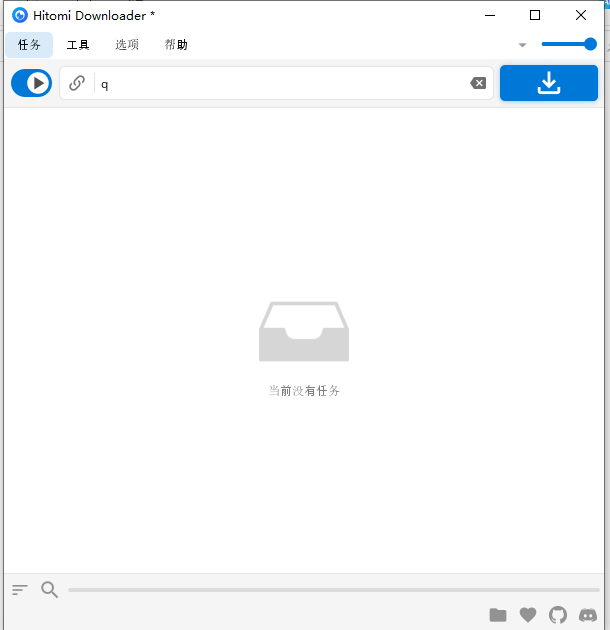Open the sort/filter list icon

[19, 590]
